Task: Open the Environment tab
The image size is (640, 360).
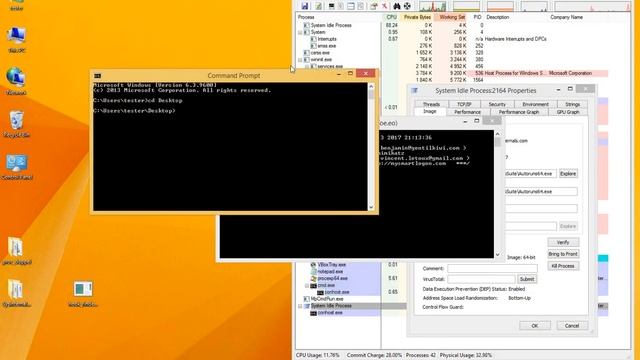Action: click(x=535, y=104)
